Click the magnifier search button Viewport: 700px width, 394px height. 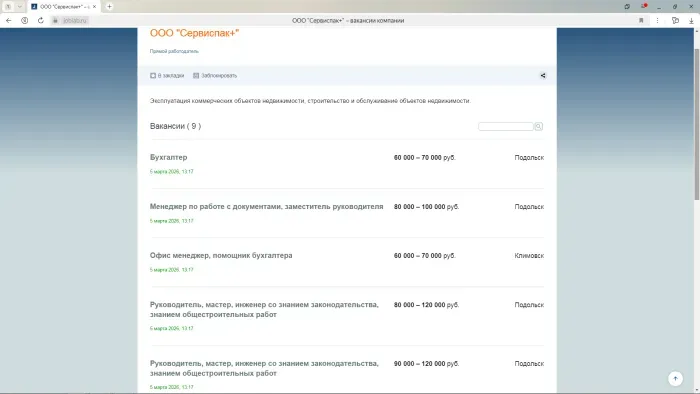coord(538,126)
